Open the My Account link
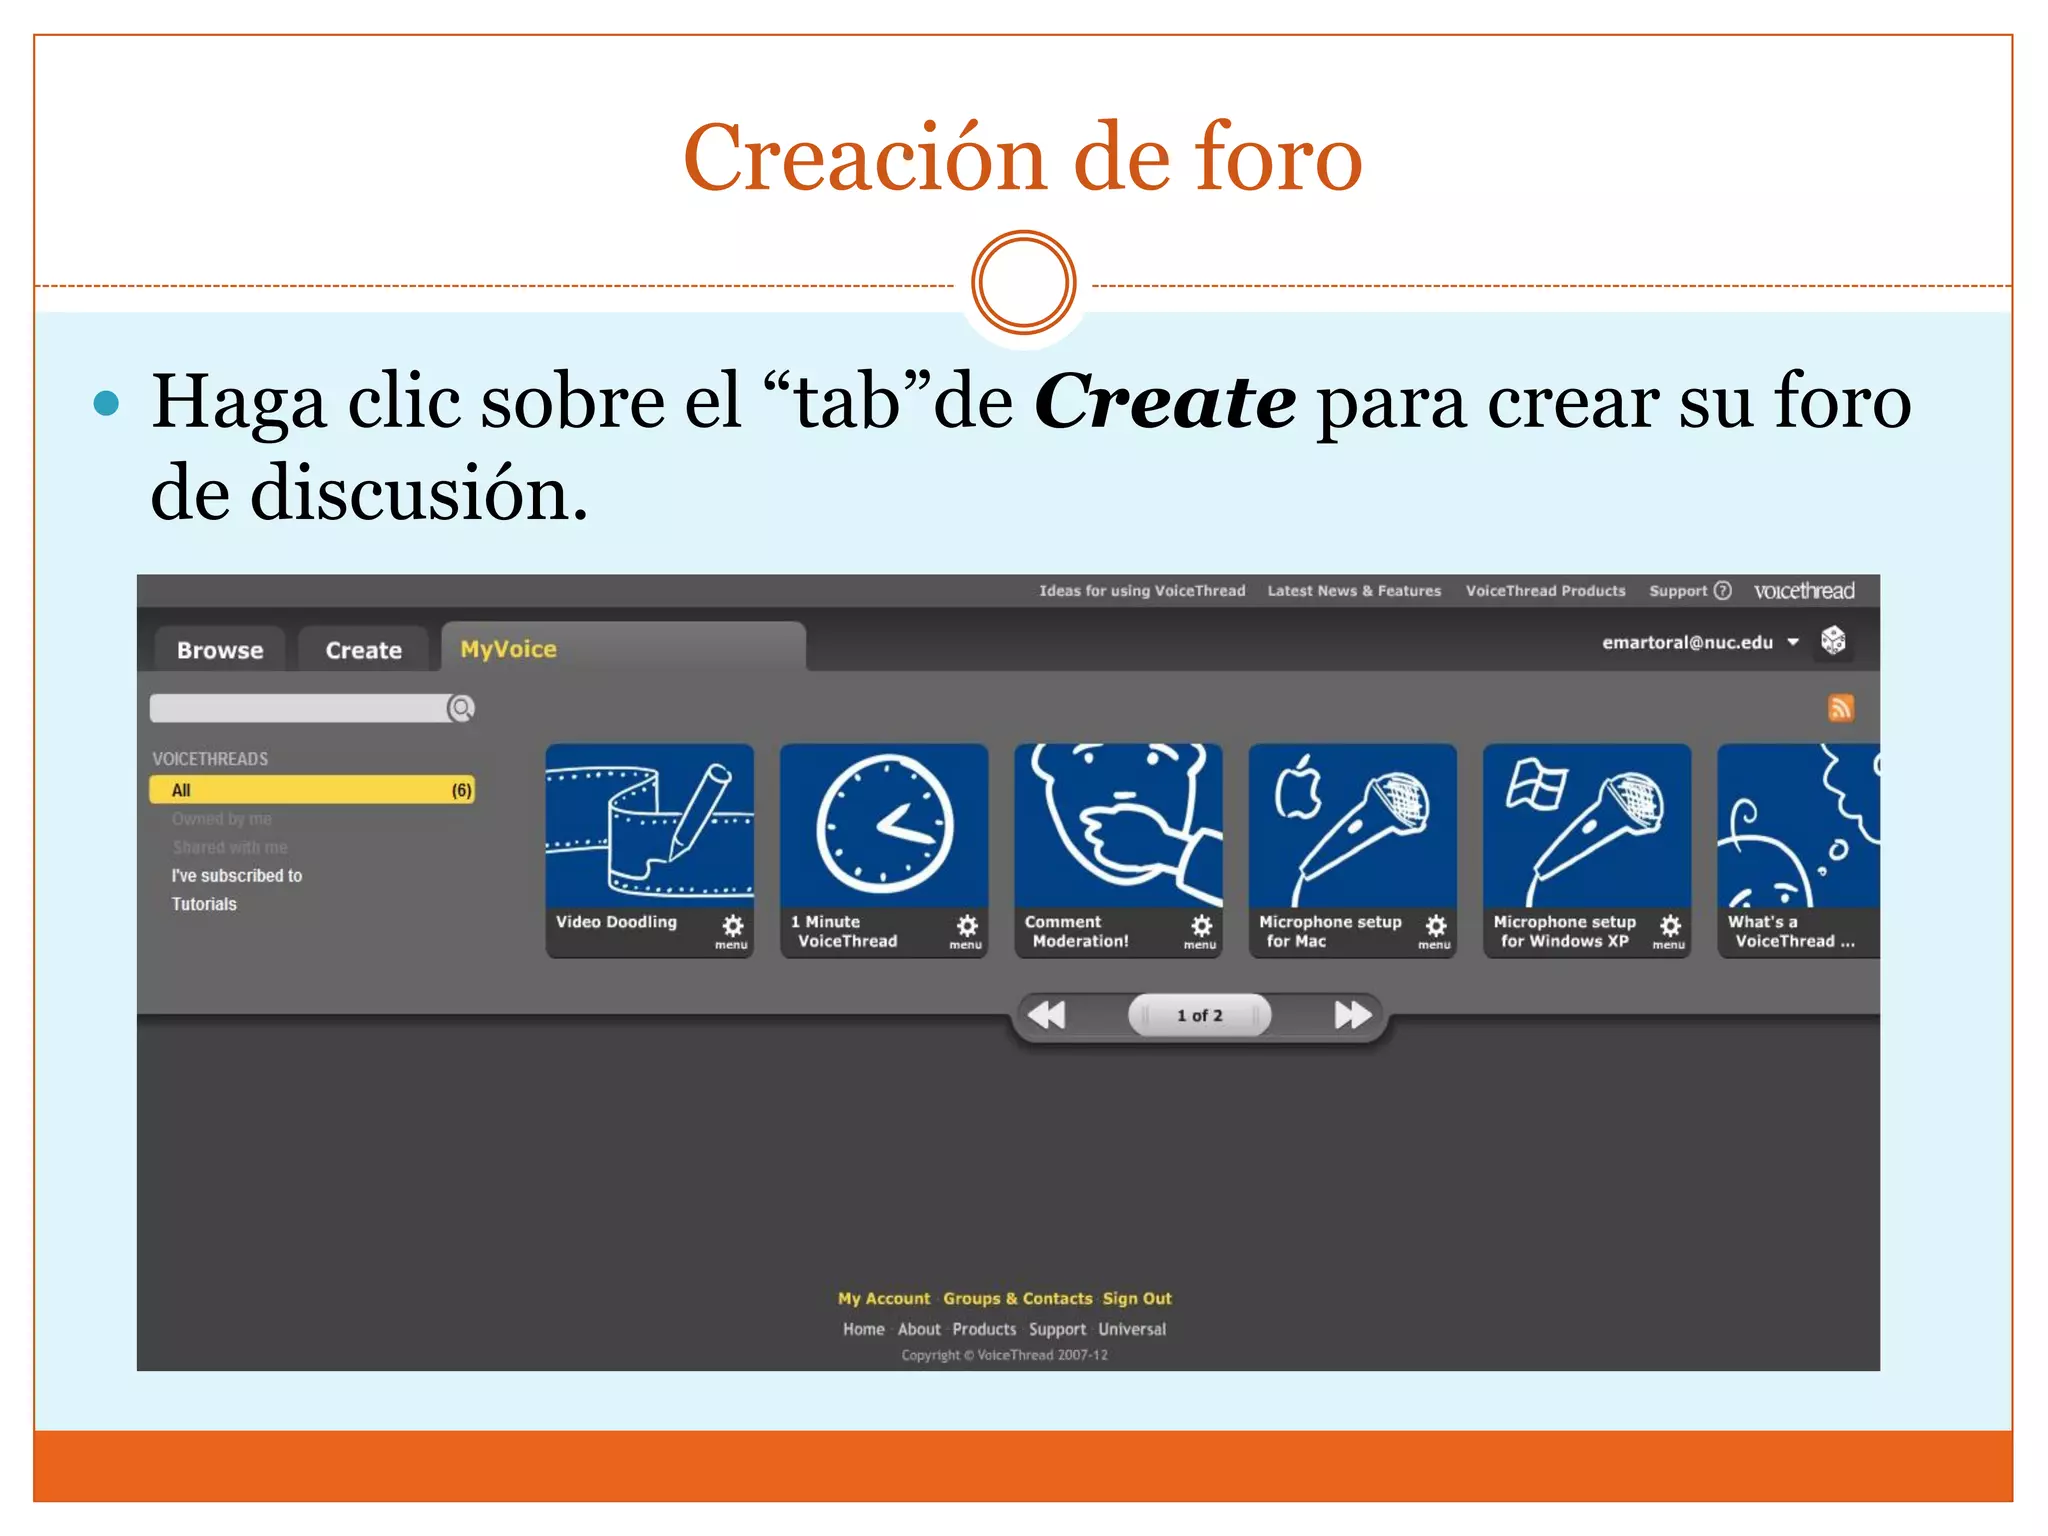2048x1536 pixels. 884,1298
